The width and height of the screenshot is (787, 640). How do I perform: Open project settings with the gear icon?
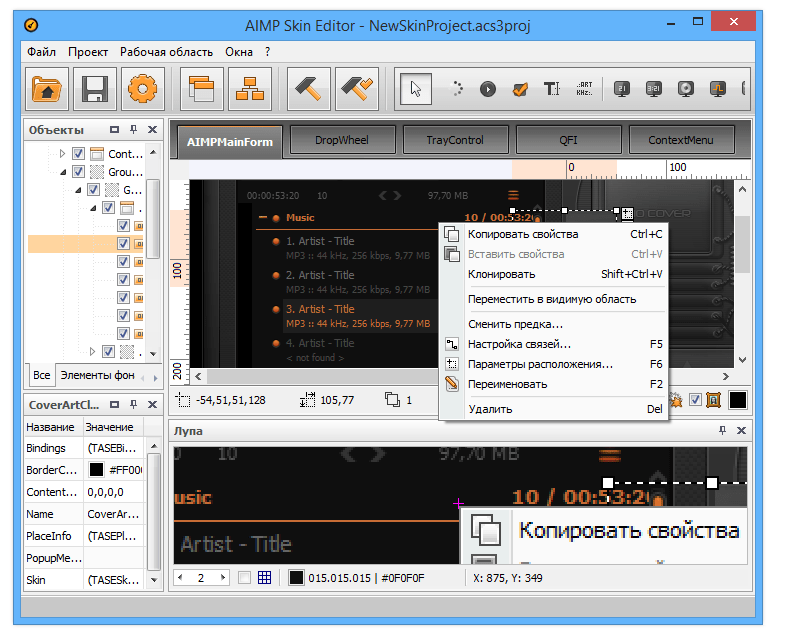tap(143, 89)
